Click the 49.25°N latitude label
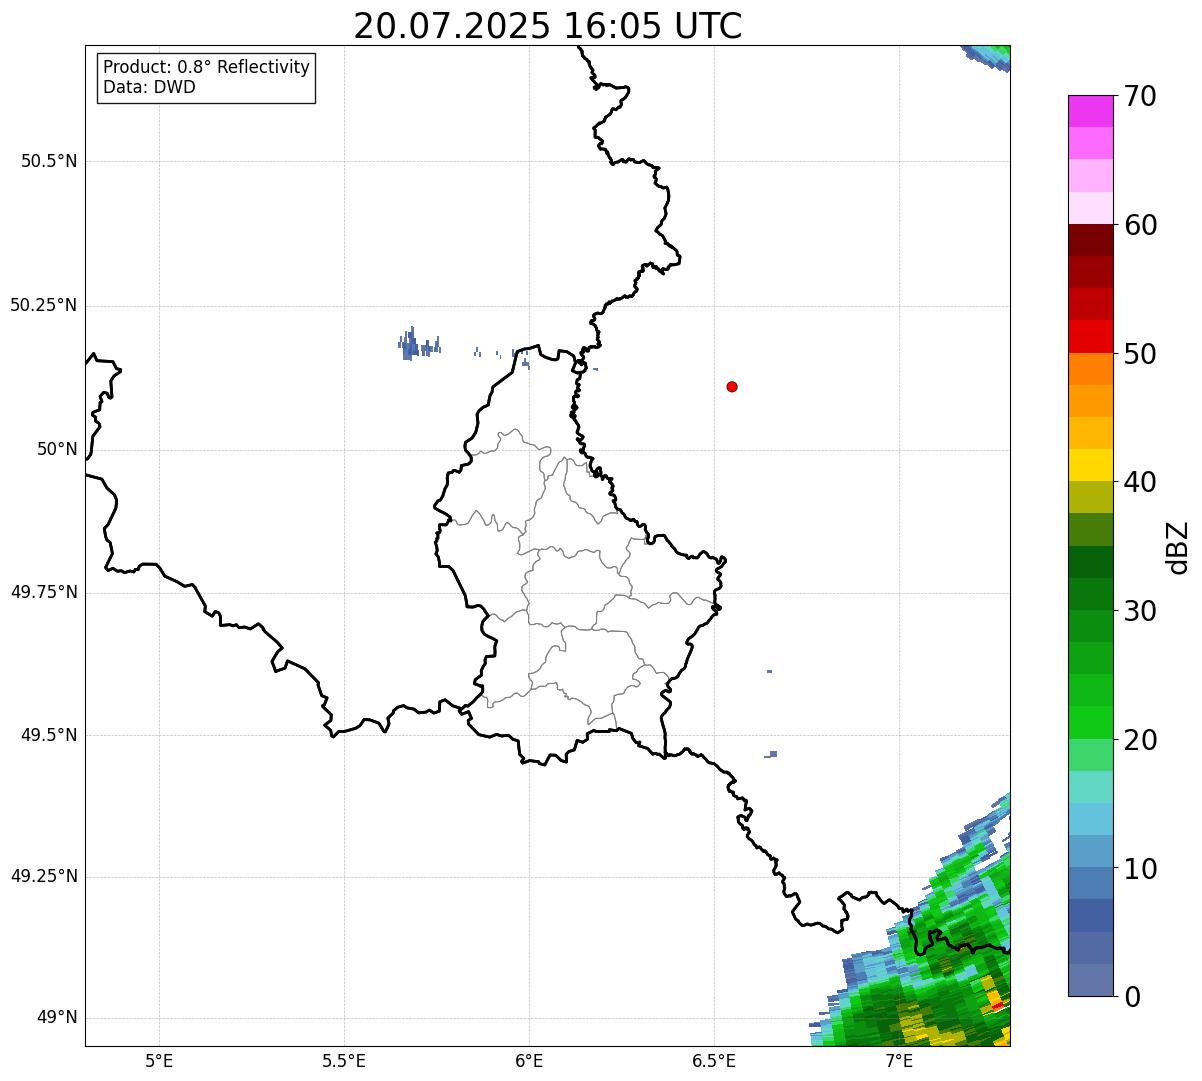Image resolution: width=1202 pixels, height=1081 pixels. pos(43,877)
